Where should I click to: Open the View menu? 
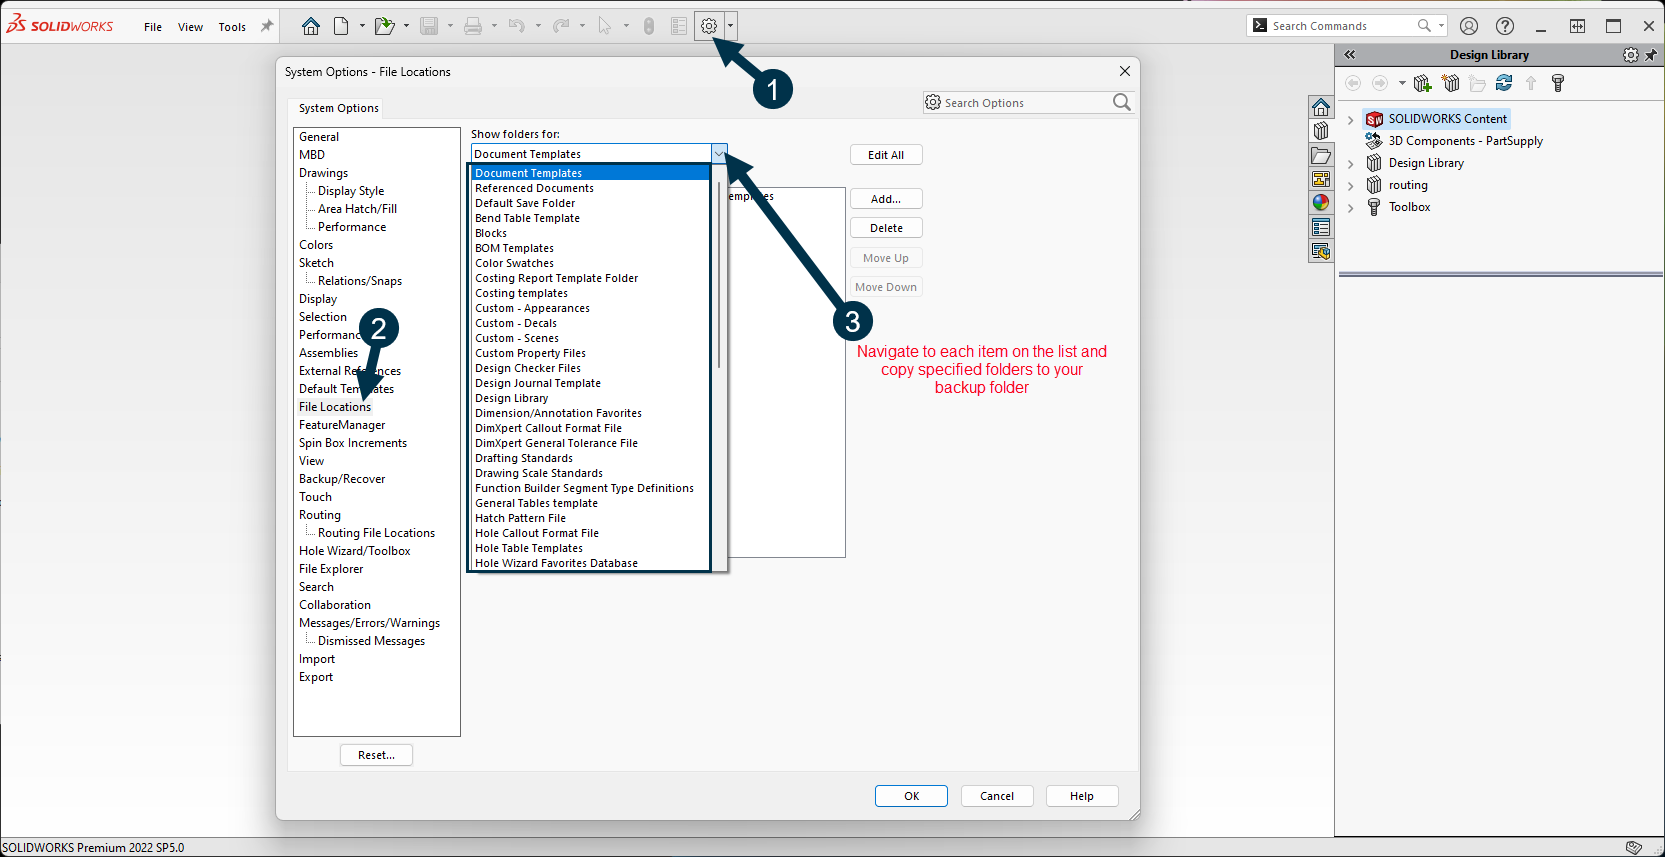(190, 27)
